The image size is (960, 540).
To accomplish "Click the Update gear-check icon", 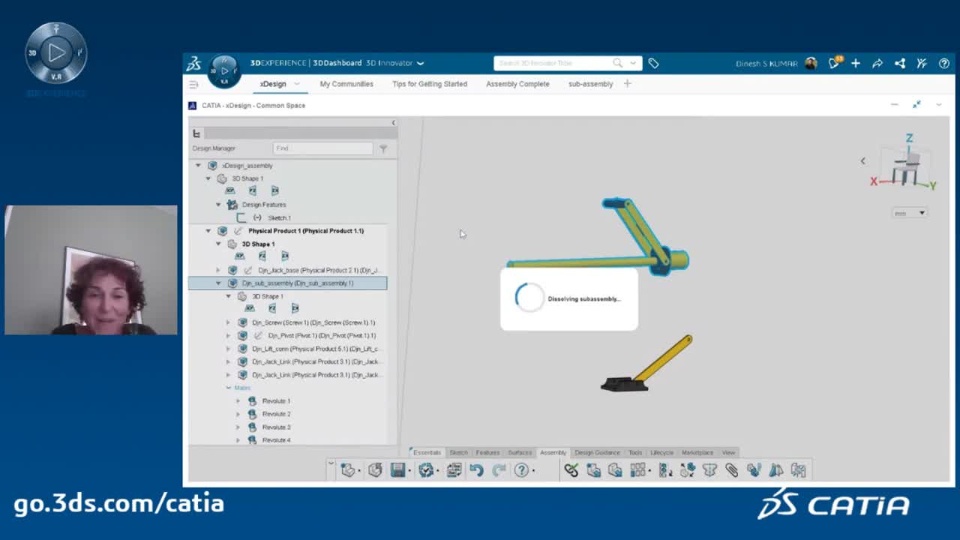I will (x=426, y=470).
